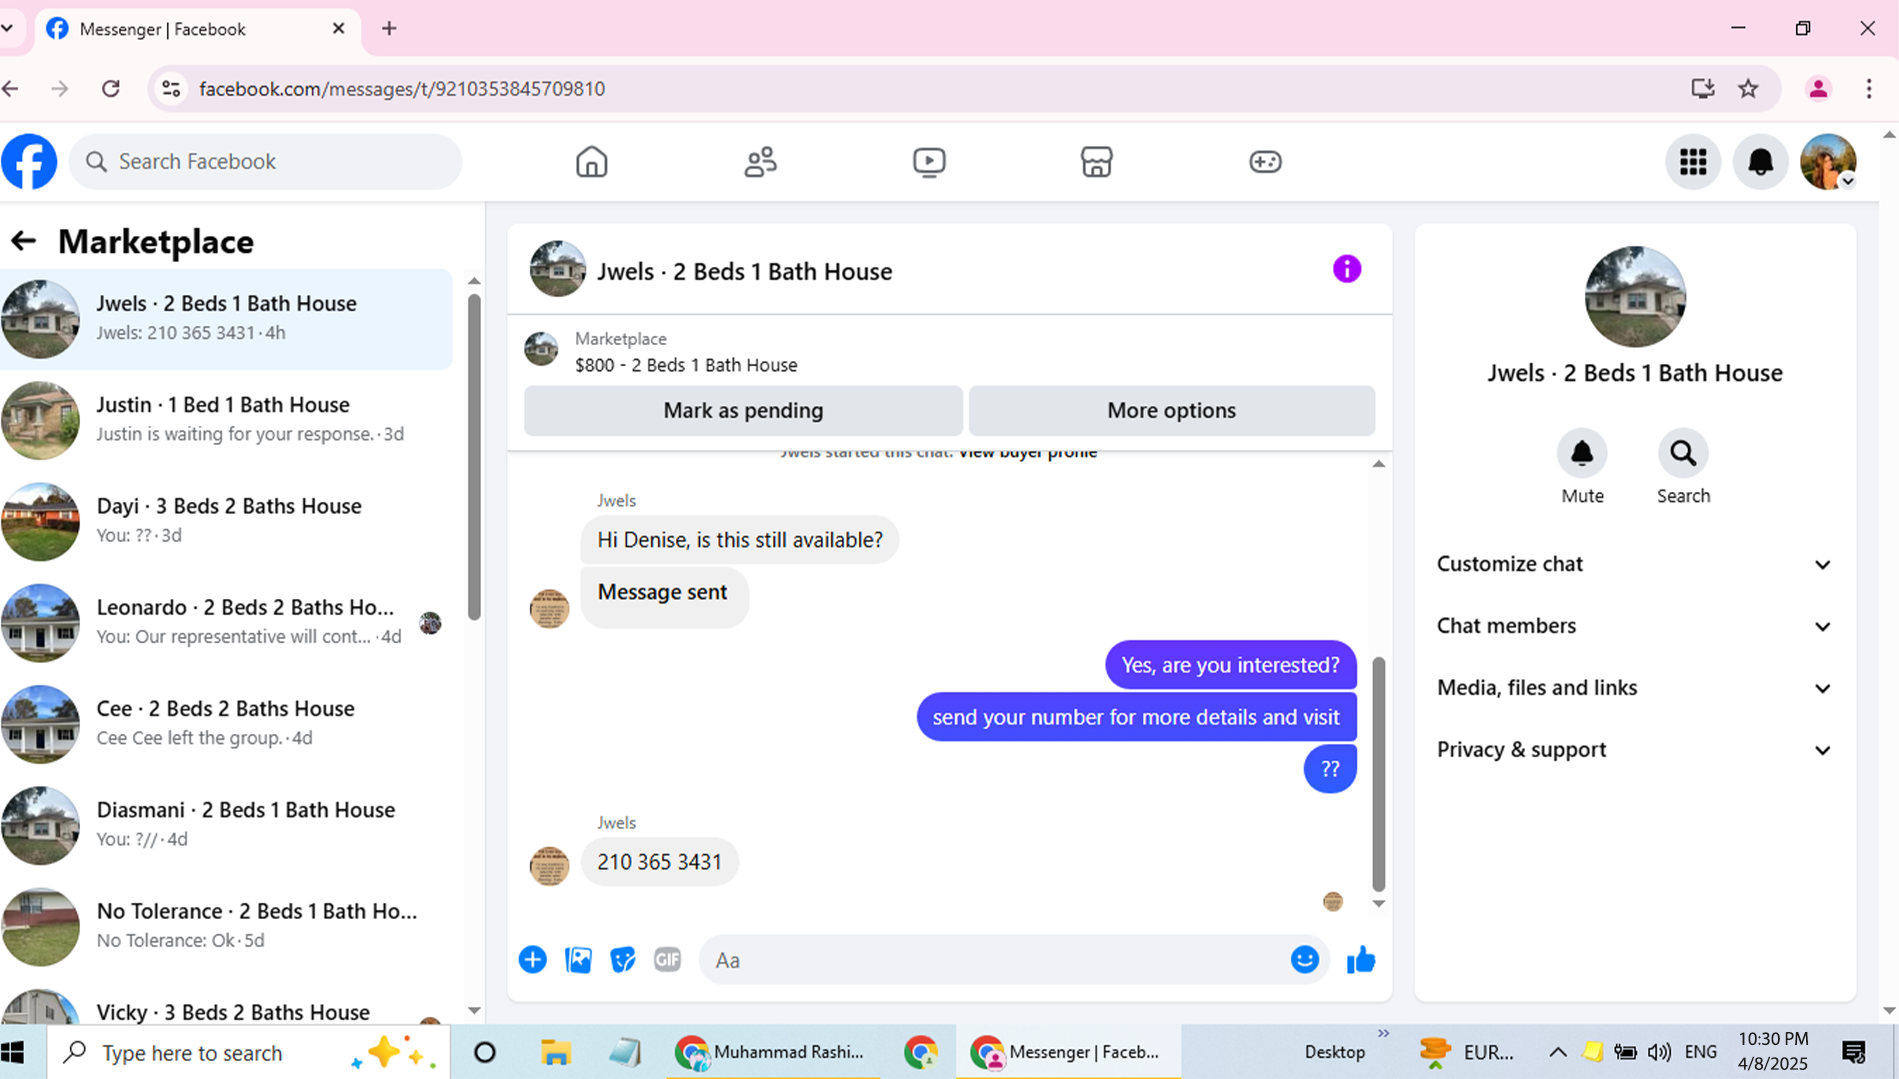Go back using the Marketplace arrow
The width and height of the screenshot is (1899, 1079).
tap(23, 241)
